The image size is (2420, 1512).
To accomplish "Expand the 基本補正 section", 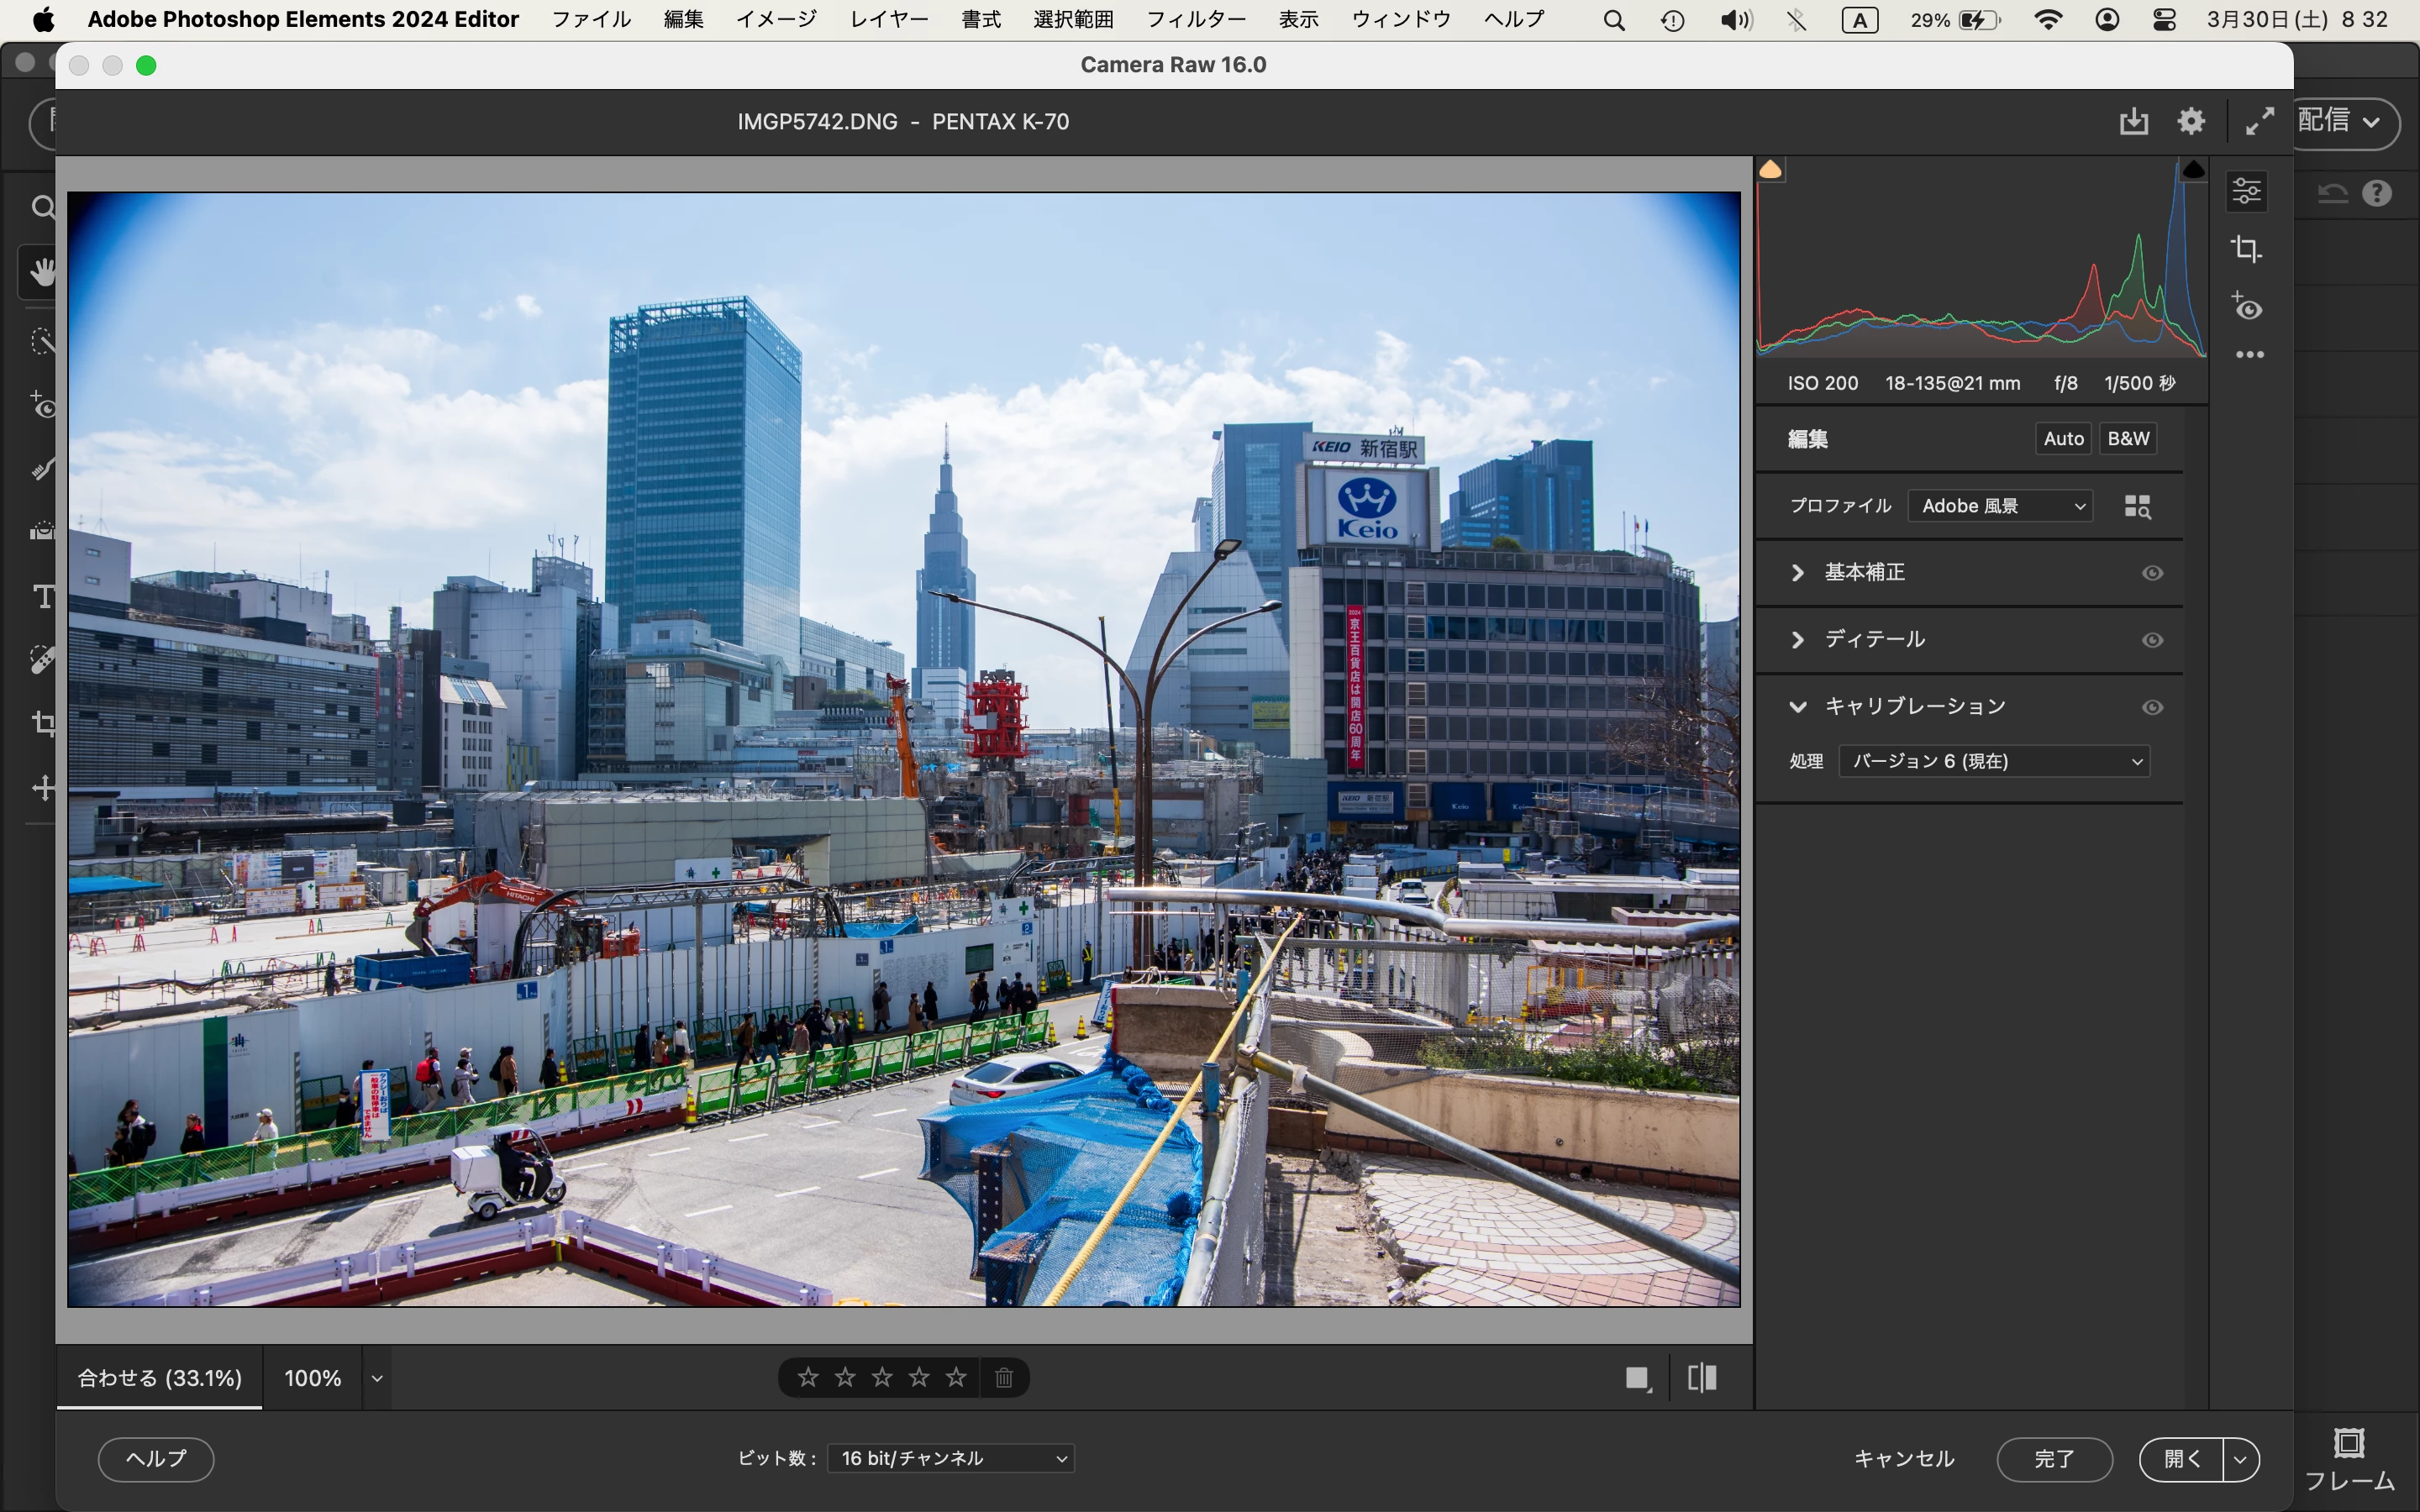I will tap(1798, 573).
